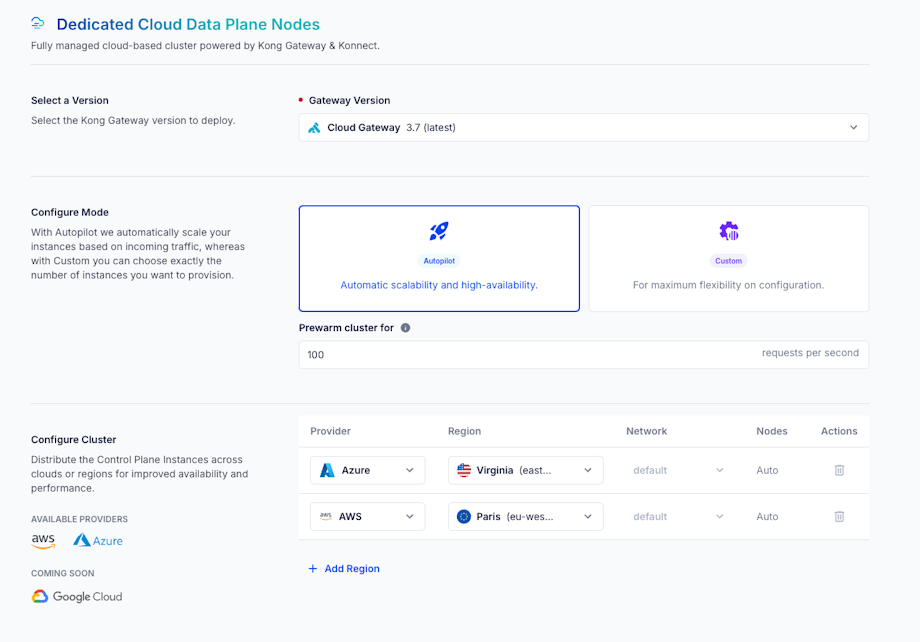
Task: Click the AWS logo under Available Providers
Action: pos(43,540)
